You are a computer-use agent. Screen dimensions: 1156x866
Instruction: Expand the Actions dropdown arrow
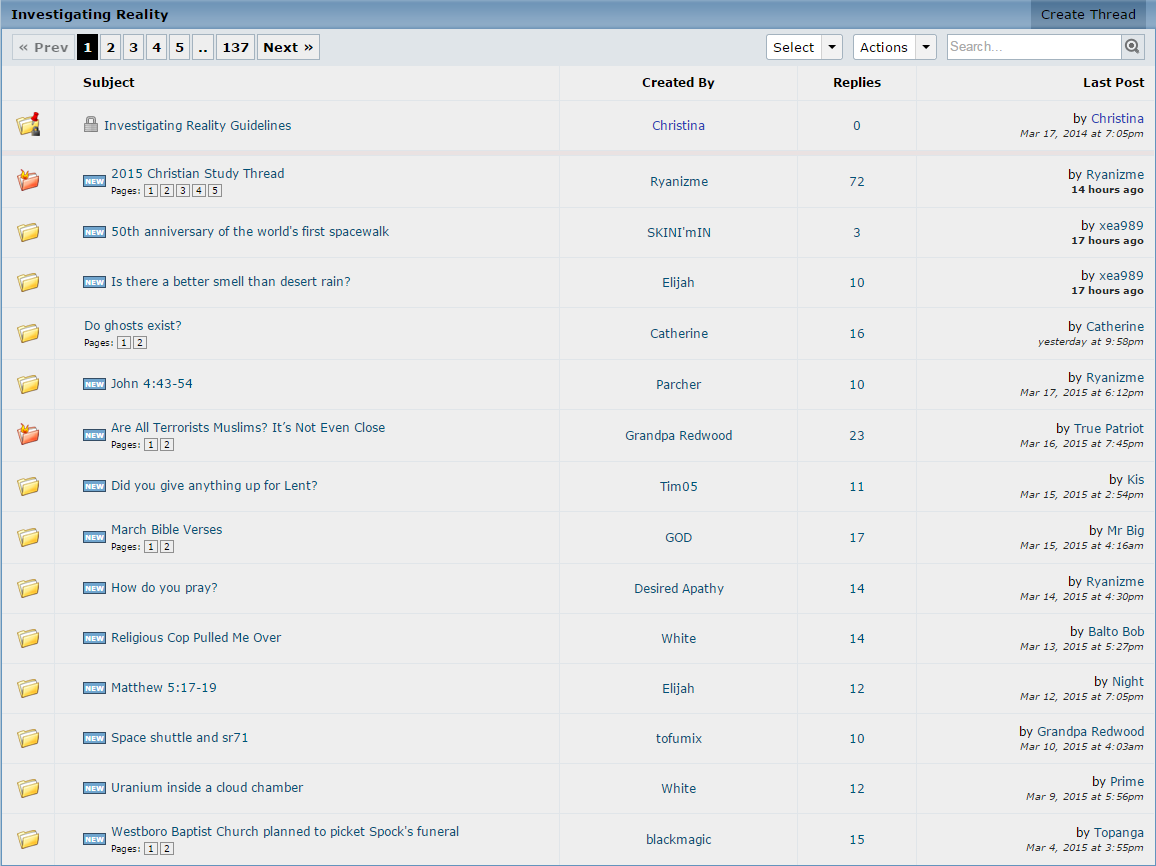tap(925, 47)
